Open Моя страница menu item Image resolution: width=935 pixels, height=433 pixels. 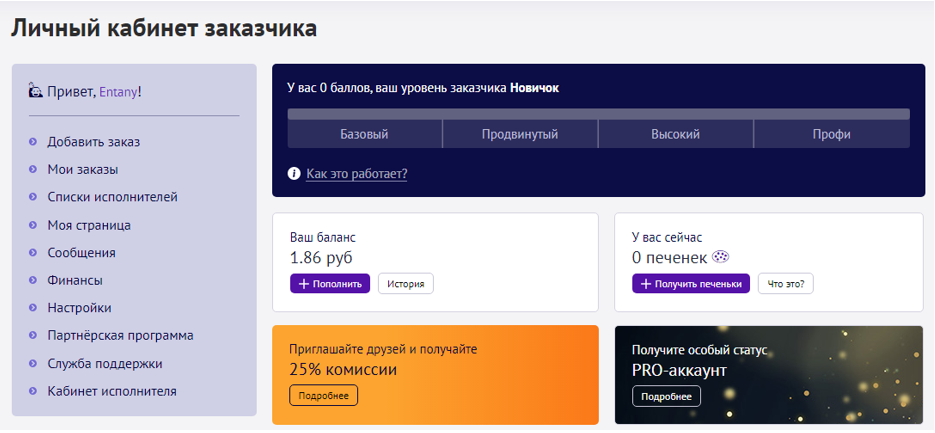(89, 225)
